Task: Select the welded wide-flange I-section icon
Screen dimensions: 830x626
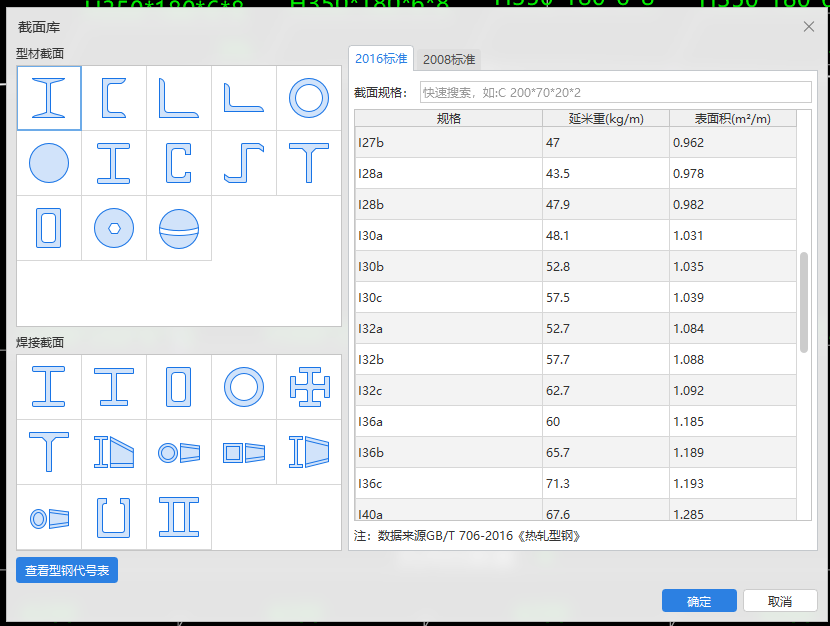Action: tap(114, 387)
